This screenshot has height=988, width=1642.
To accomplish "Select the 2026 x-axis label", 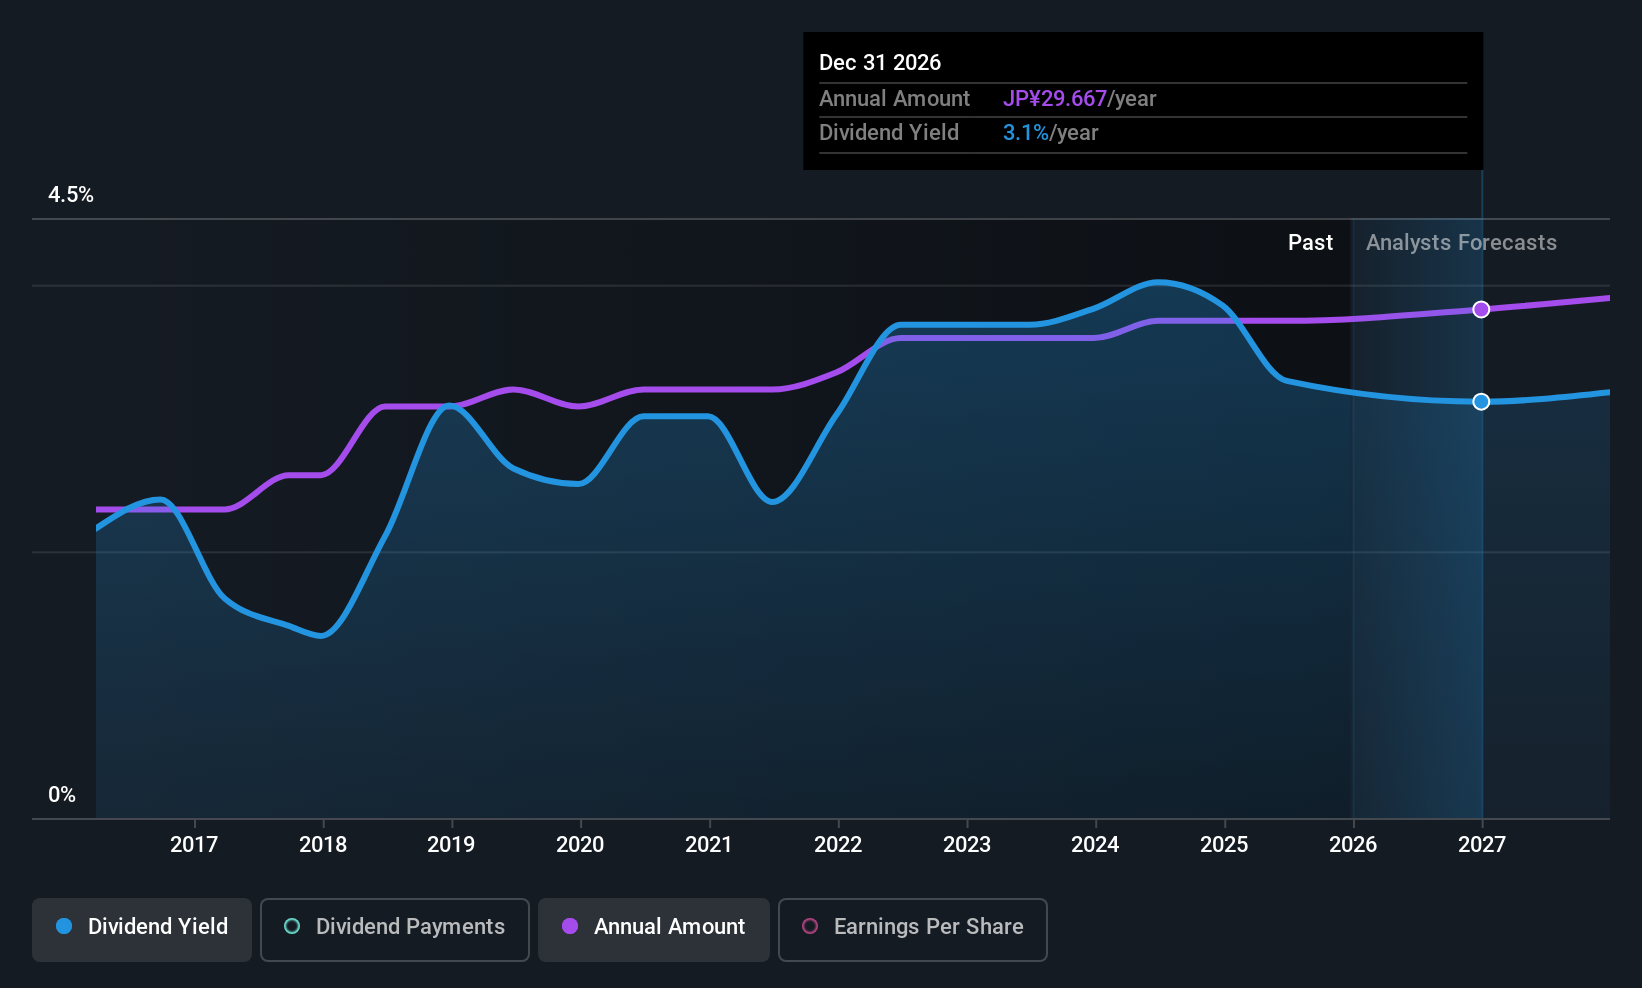I will coord(1353,844).
